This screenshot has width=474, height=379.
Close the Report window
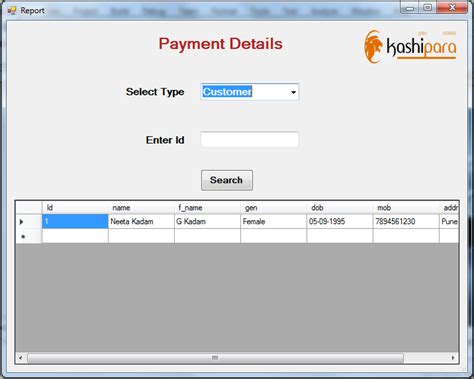[x=452, y=7]
